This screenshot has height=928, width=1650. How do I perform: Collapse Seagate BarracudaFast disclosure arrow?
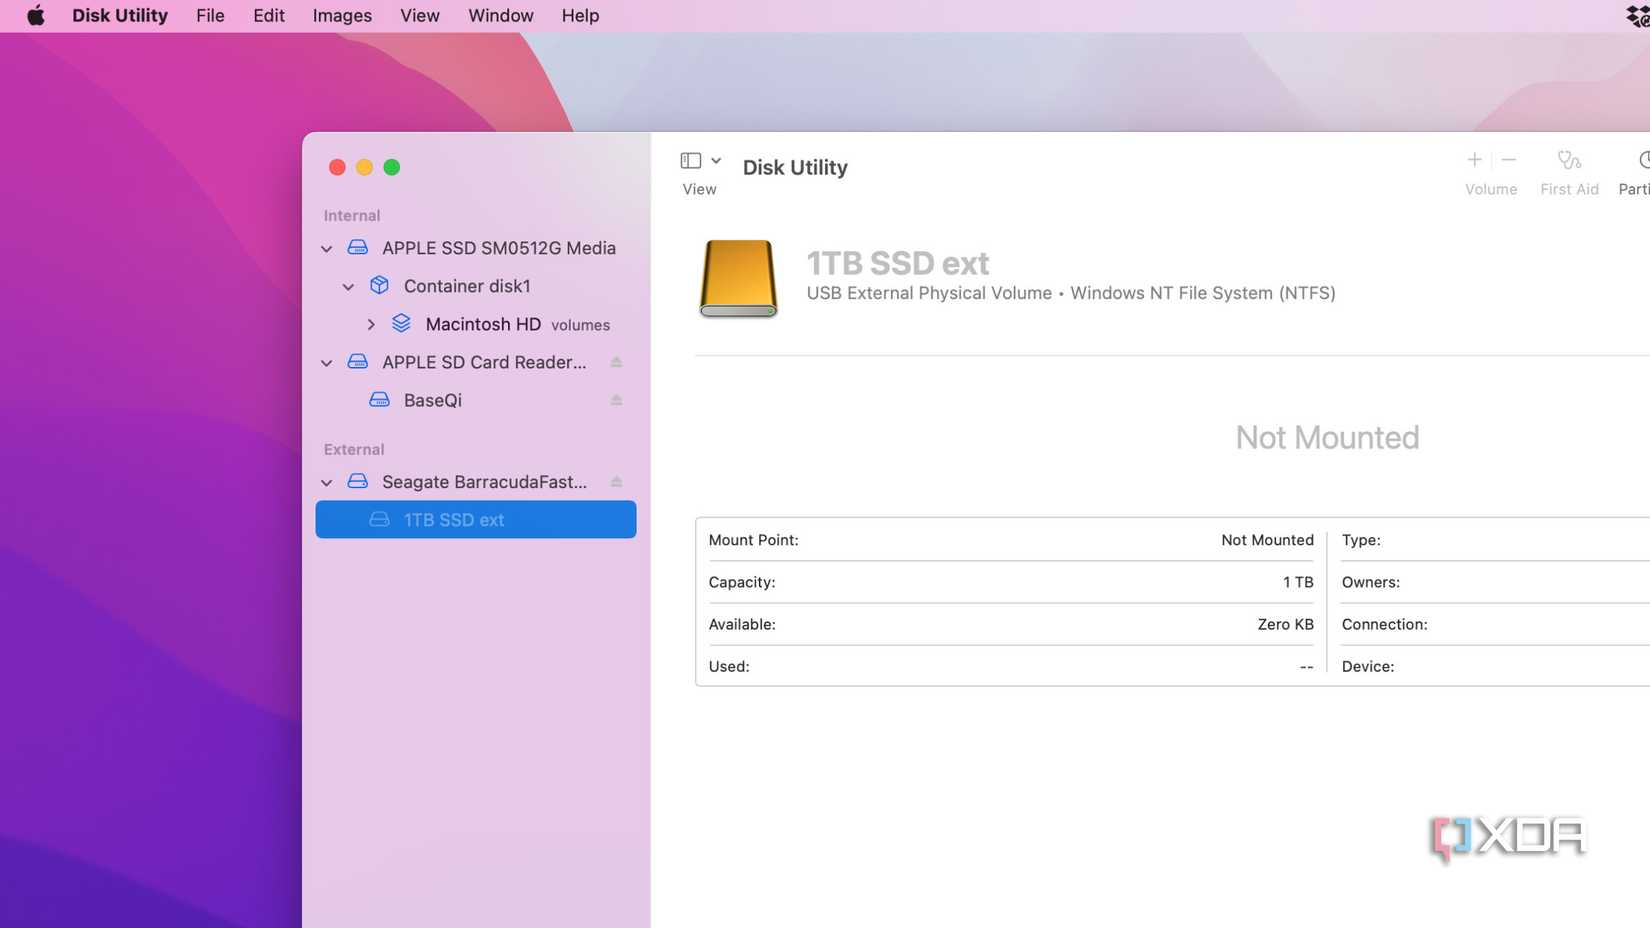(327, 483)
